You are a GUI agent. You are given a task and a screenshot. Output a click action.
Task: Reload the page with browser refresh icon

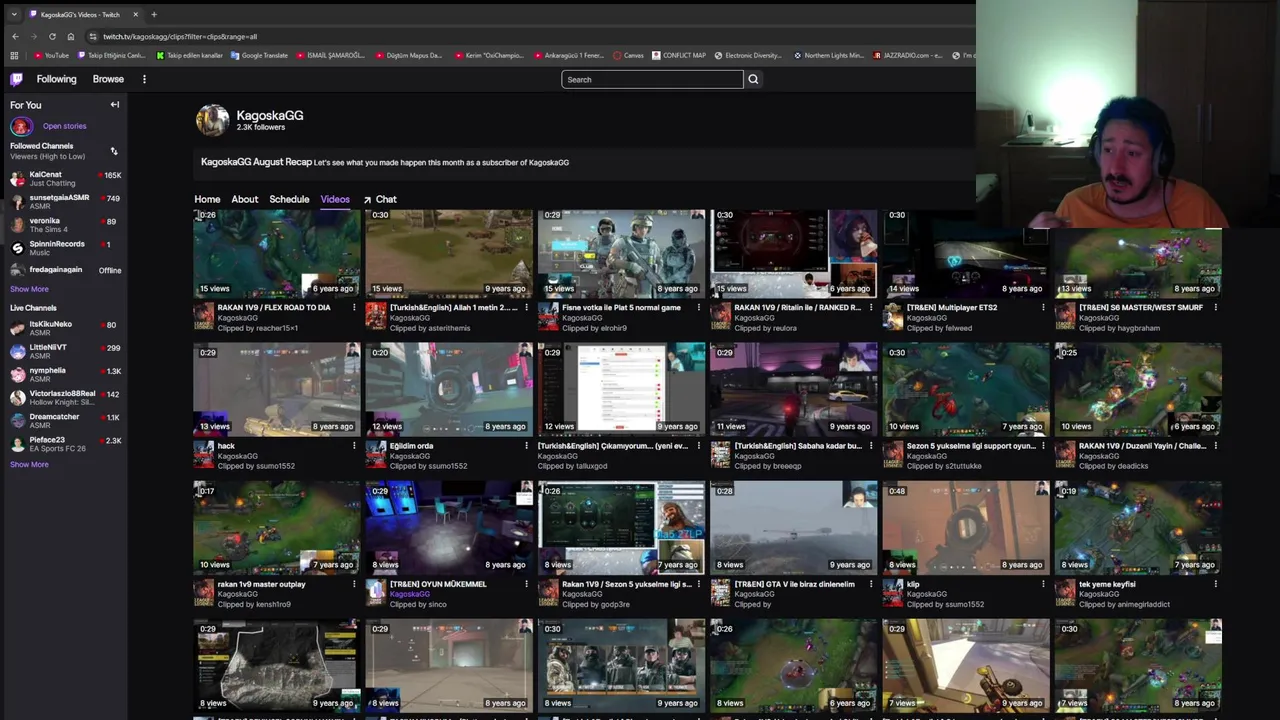pyautogui.click(x=52, y=36)
